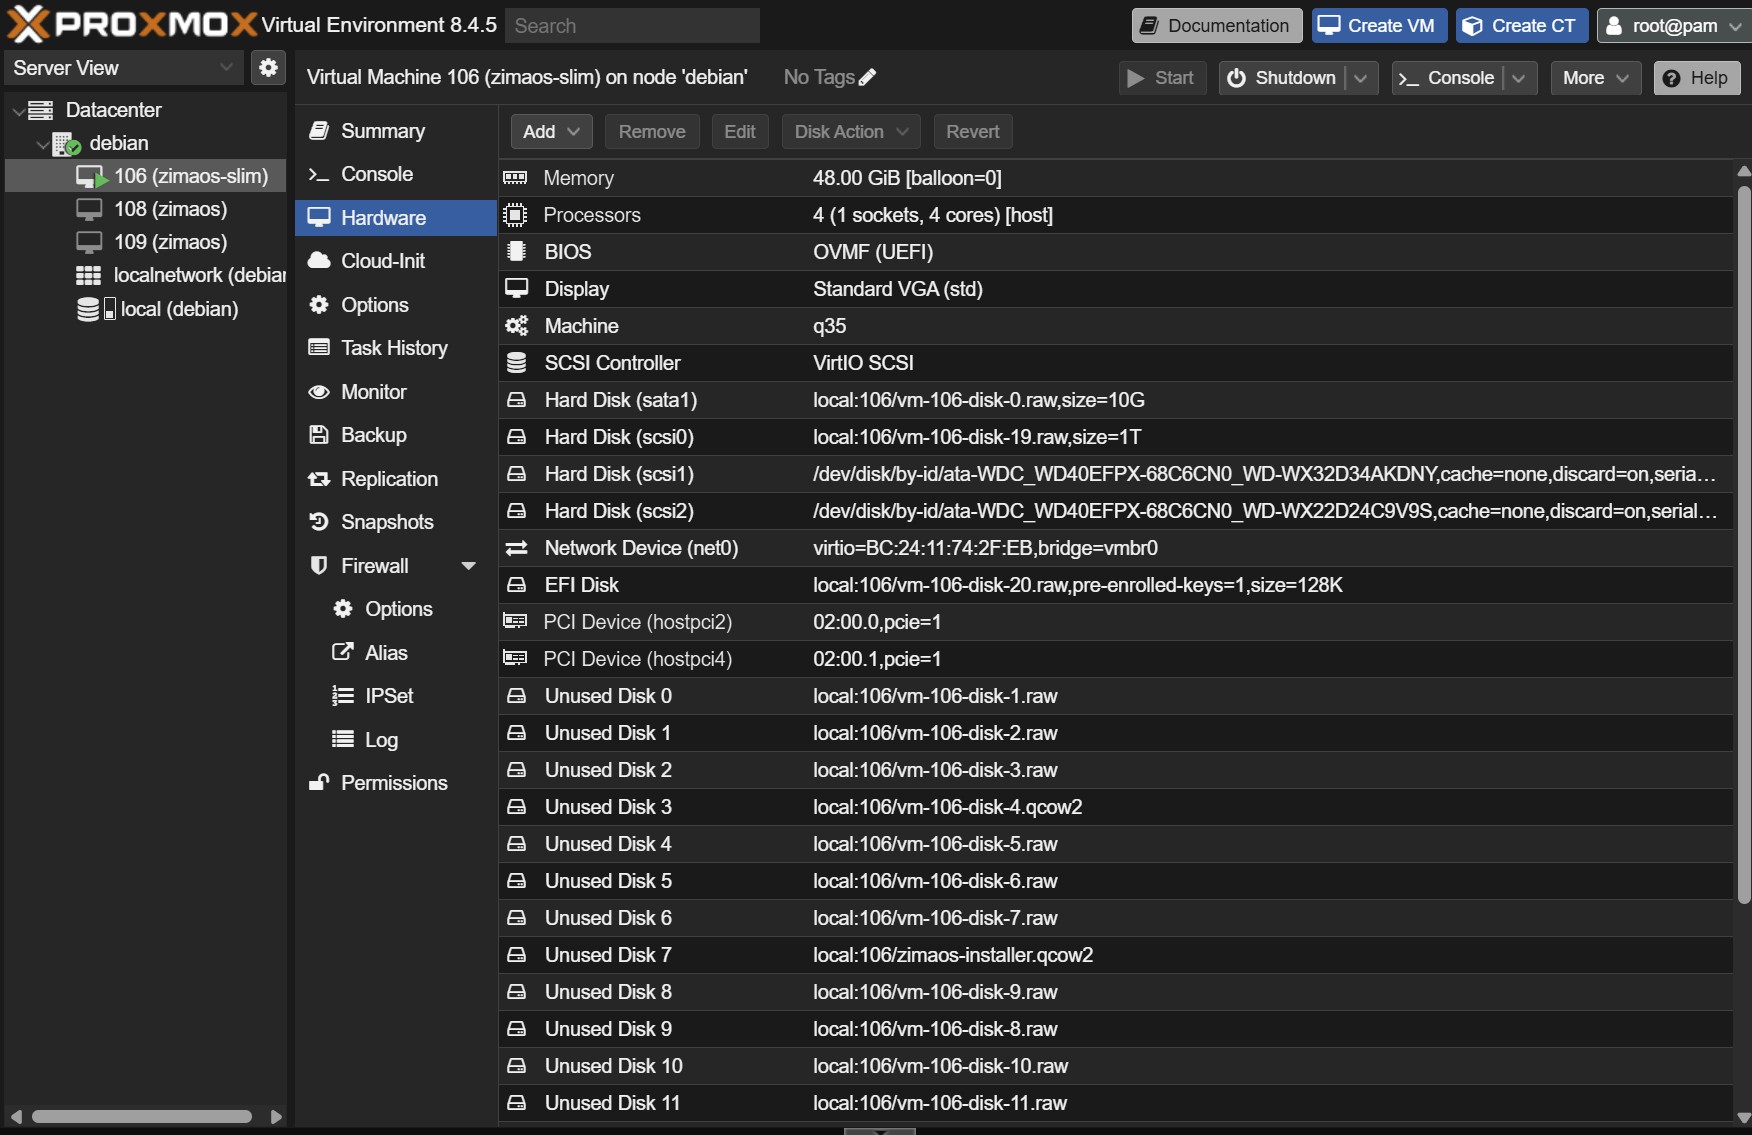
Task: Open Cloud-Init settings
Action: [x=382, y=261]
